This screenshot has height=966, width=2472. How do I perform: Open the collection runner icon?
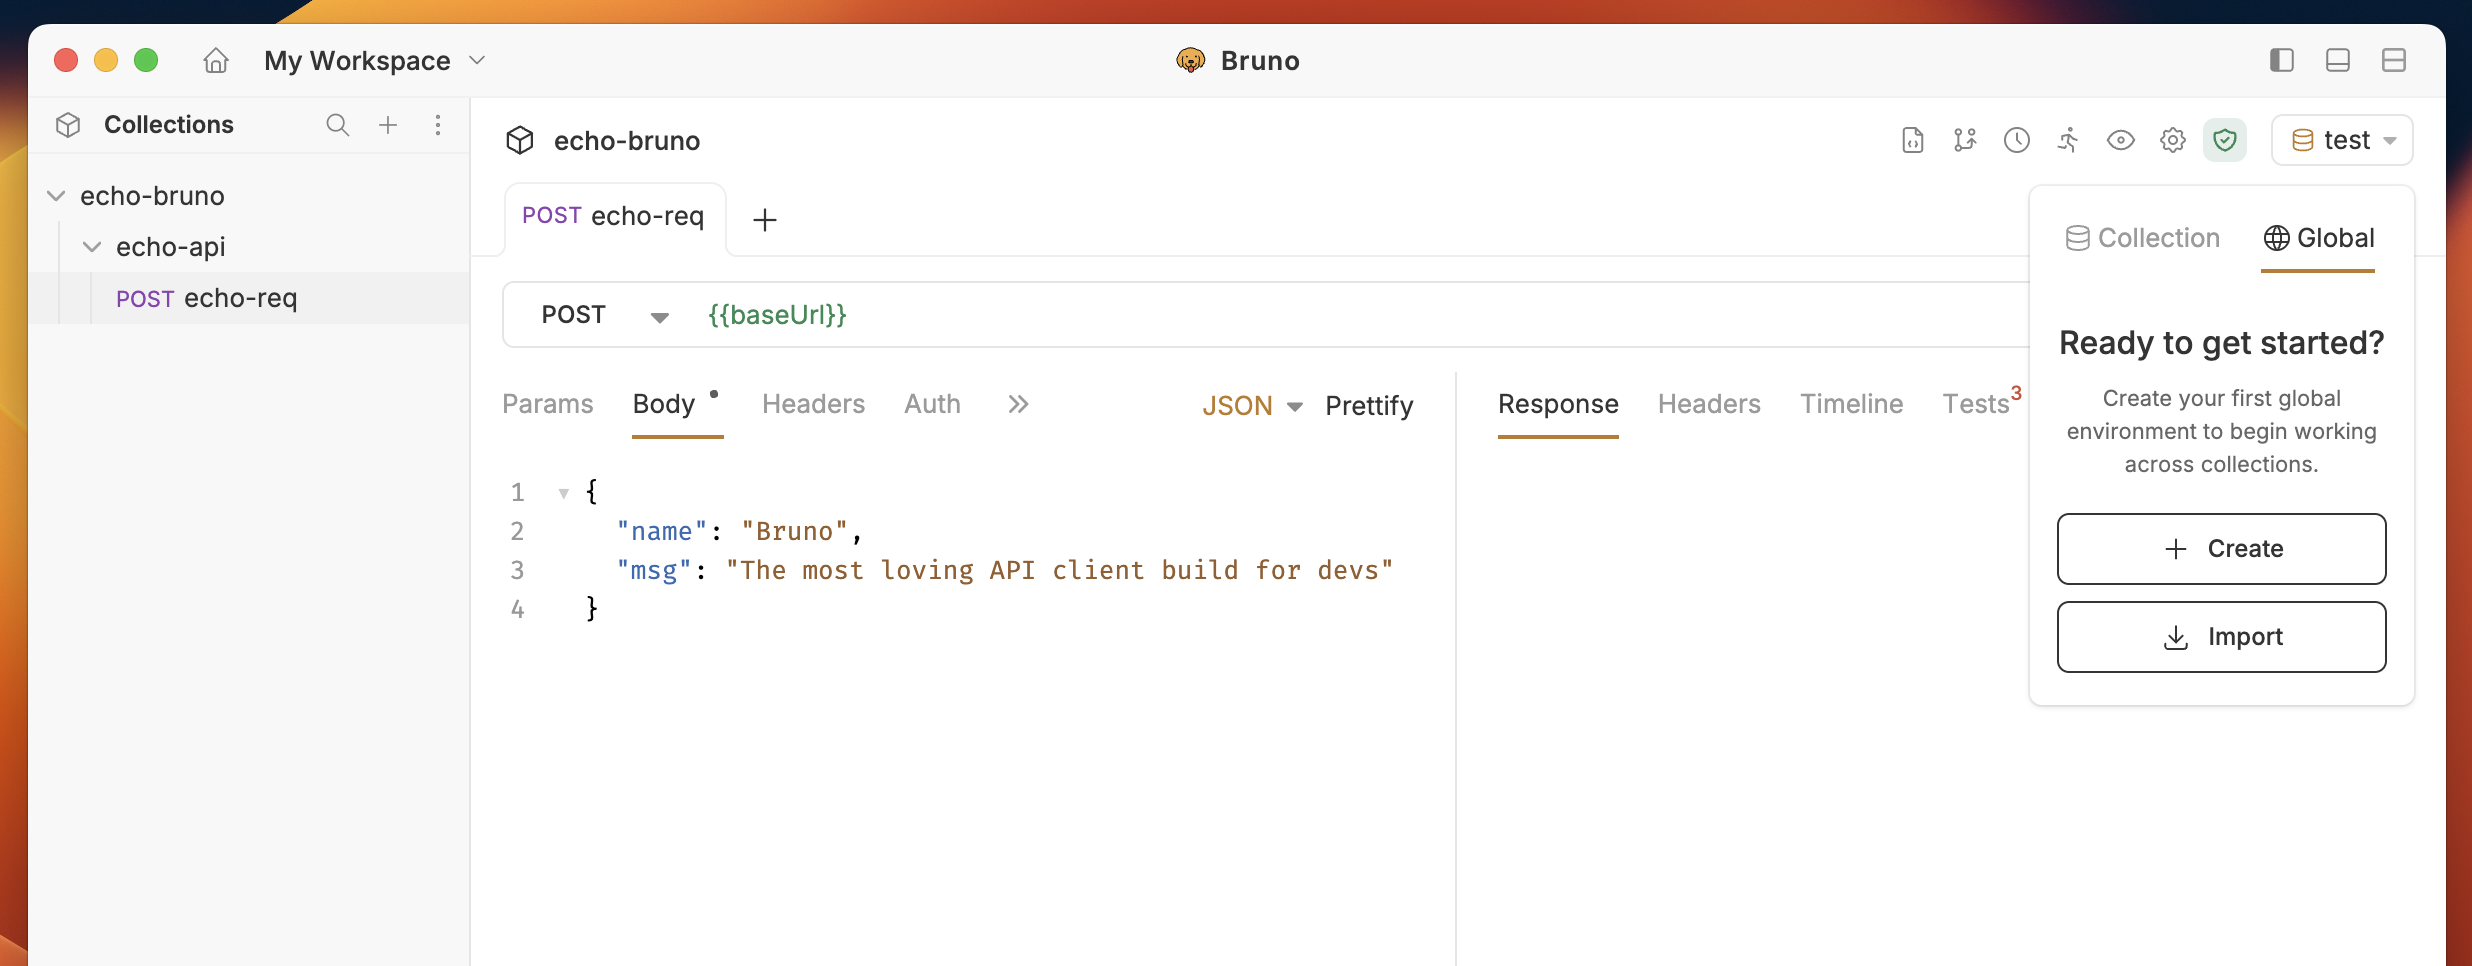point(2068,140)
